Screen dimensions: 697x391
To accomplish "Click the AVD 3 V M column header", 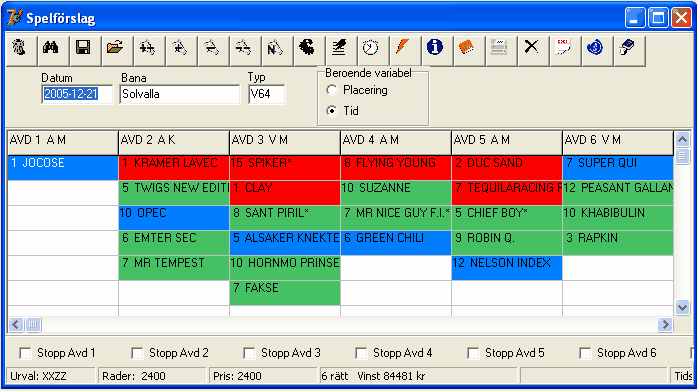I will coord(285,143).
